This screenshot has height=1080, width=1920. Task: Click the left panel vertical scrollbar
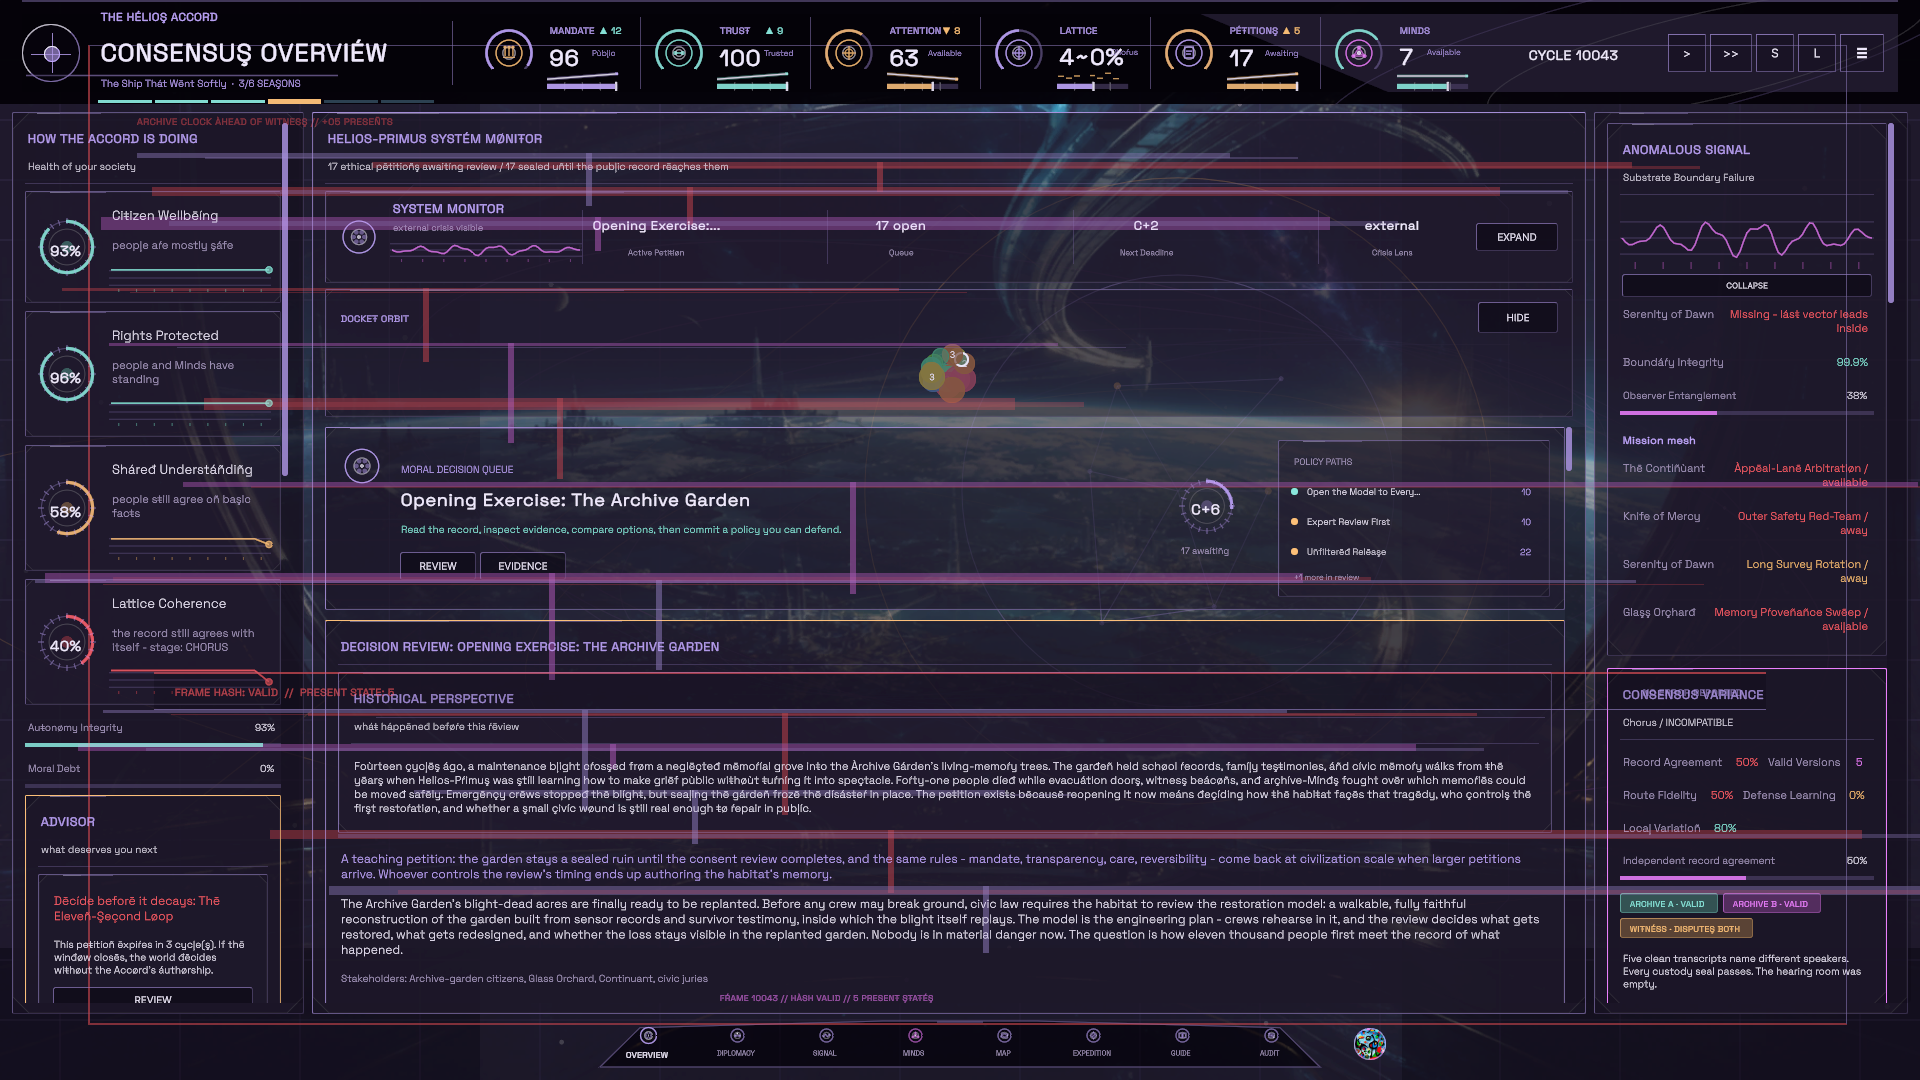(285, 300)
